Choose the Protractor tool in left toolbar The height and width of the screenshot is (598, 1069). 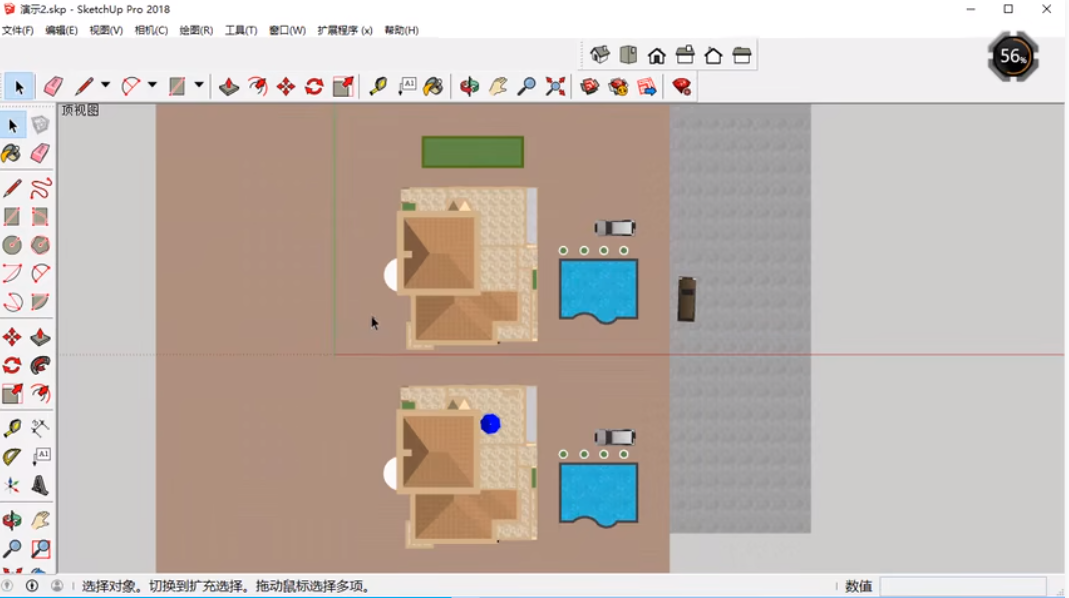[12, 456]
